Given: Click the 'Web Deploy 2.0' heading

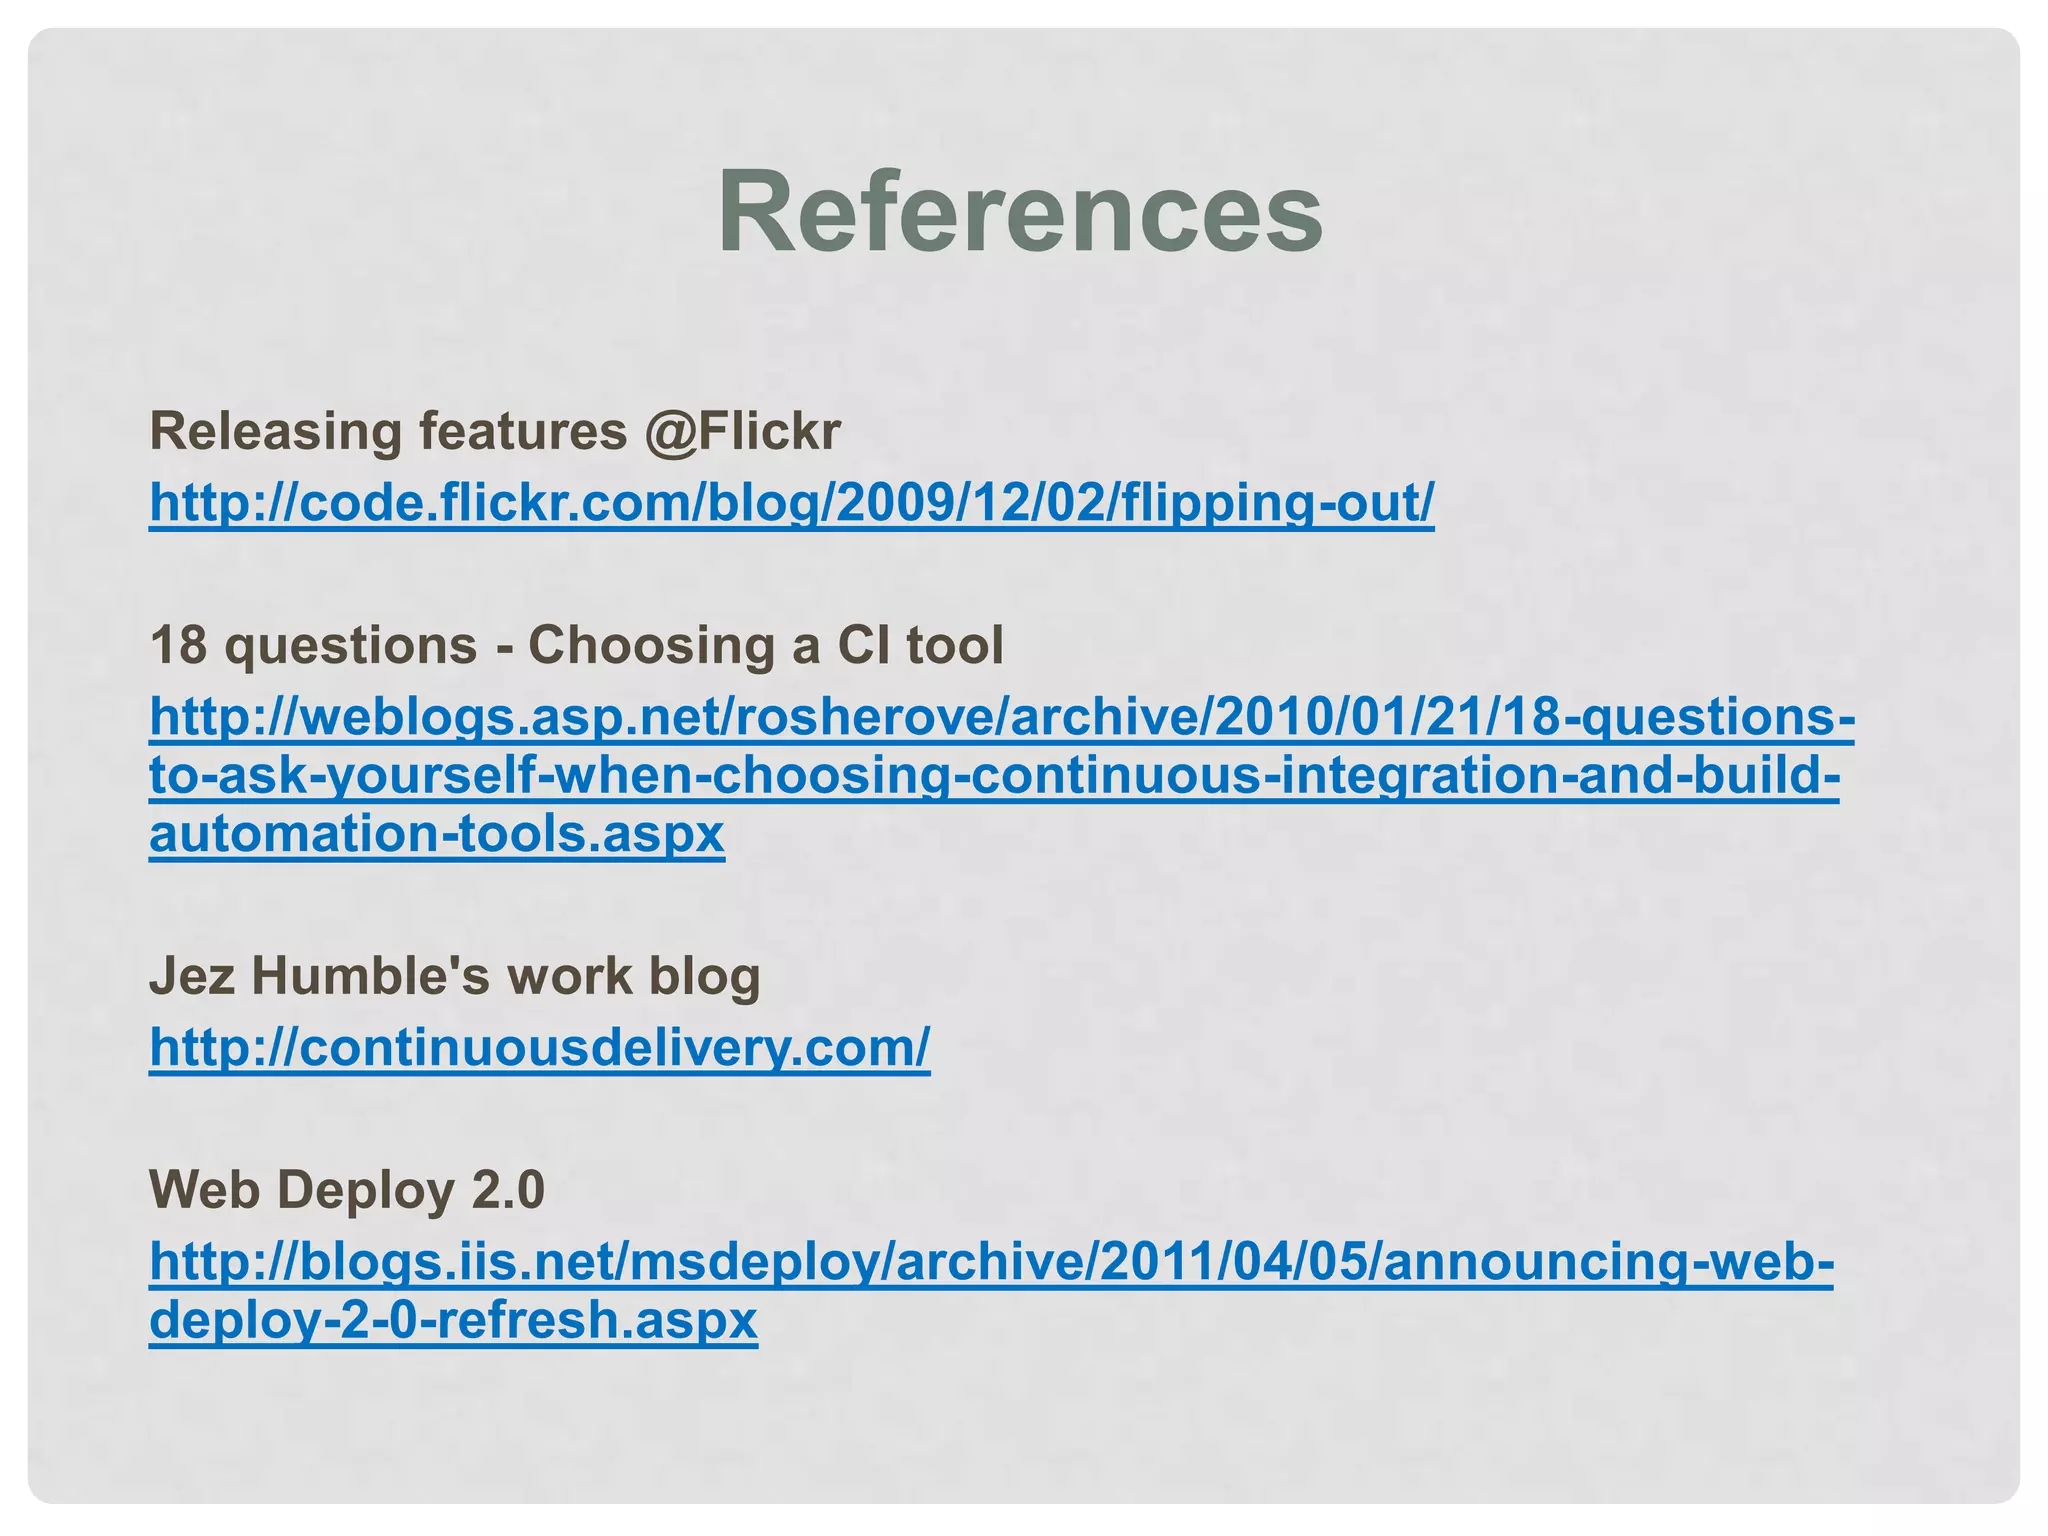Looking at the screenshot, I should pyautogui.click(x=347, y=1190).
